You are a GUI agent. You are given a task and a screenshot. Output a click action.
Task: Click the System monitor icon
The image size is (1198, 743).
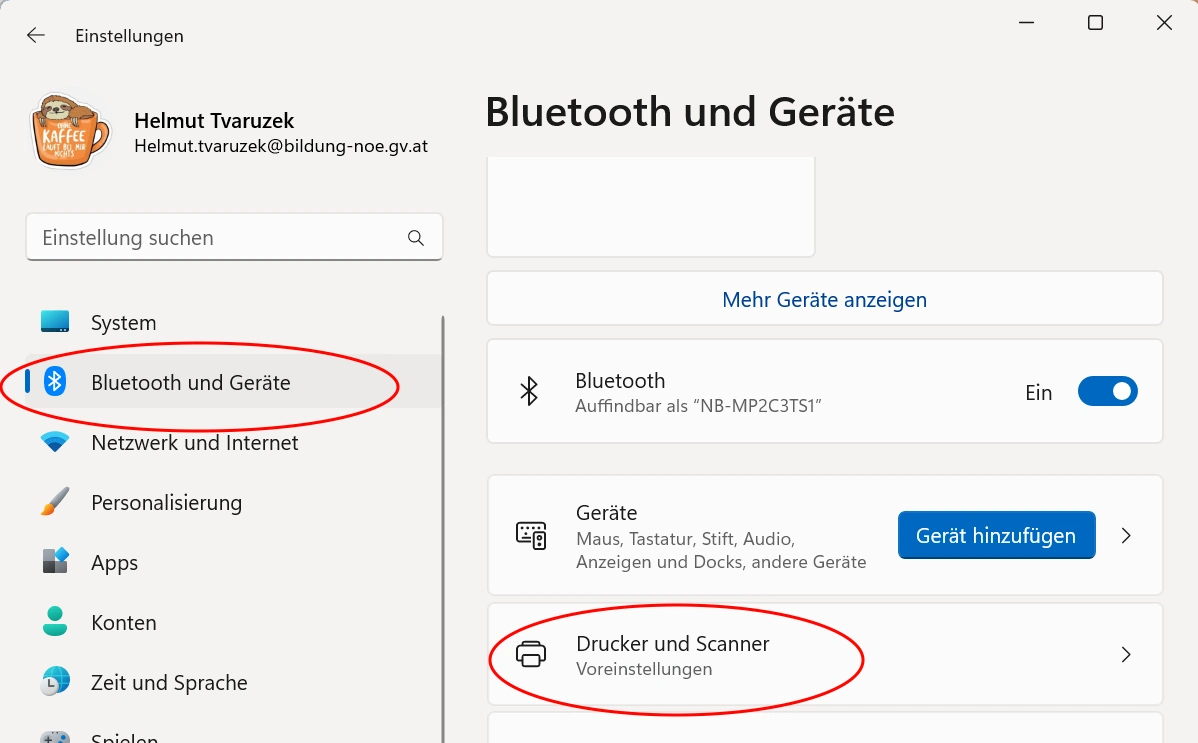[x=55, y=322]
